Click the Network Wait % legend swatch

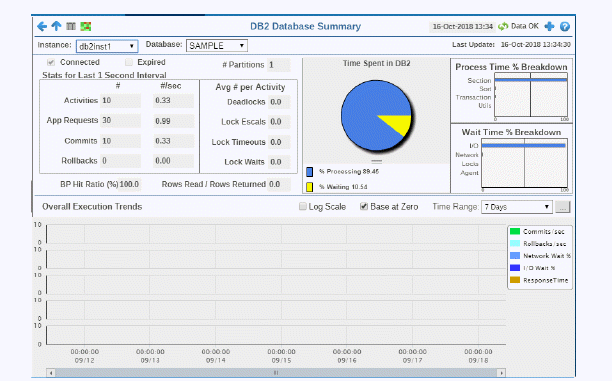point(515,256)
